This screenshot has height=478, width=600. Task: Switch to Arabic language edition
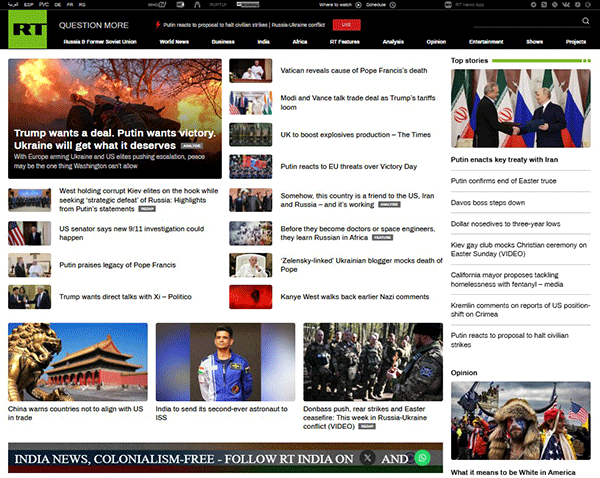(13, 5)
